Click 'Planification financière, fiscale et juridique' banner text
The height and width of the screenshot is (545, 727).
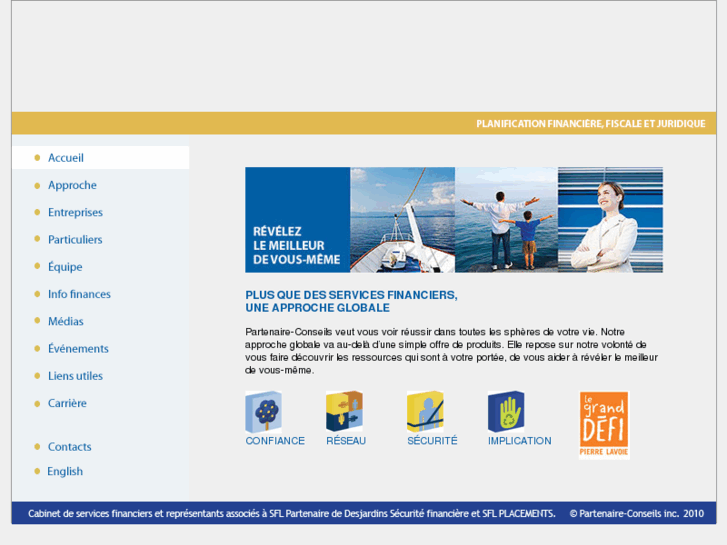[591, 124]
